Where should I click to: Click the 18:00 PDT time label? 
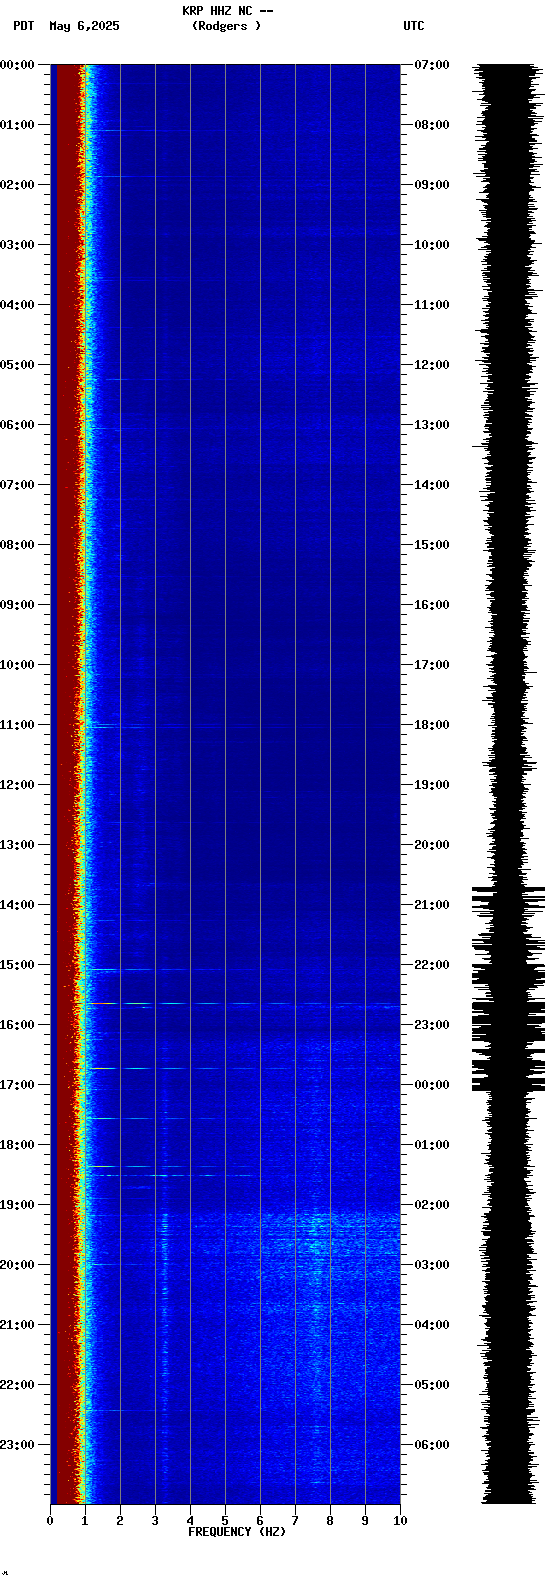(x=17, y=1145)
